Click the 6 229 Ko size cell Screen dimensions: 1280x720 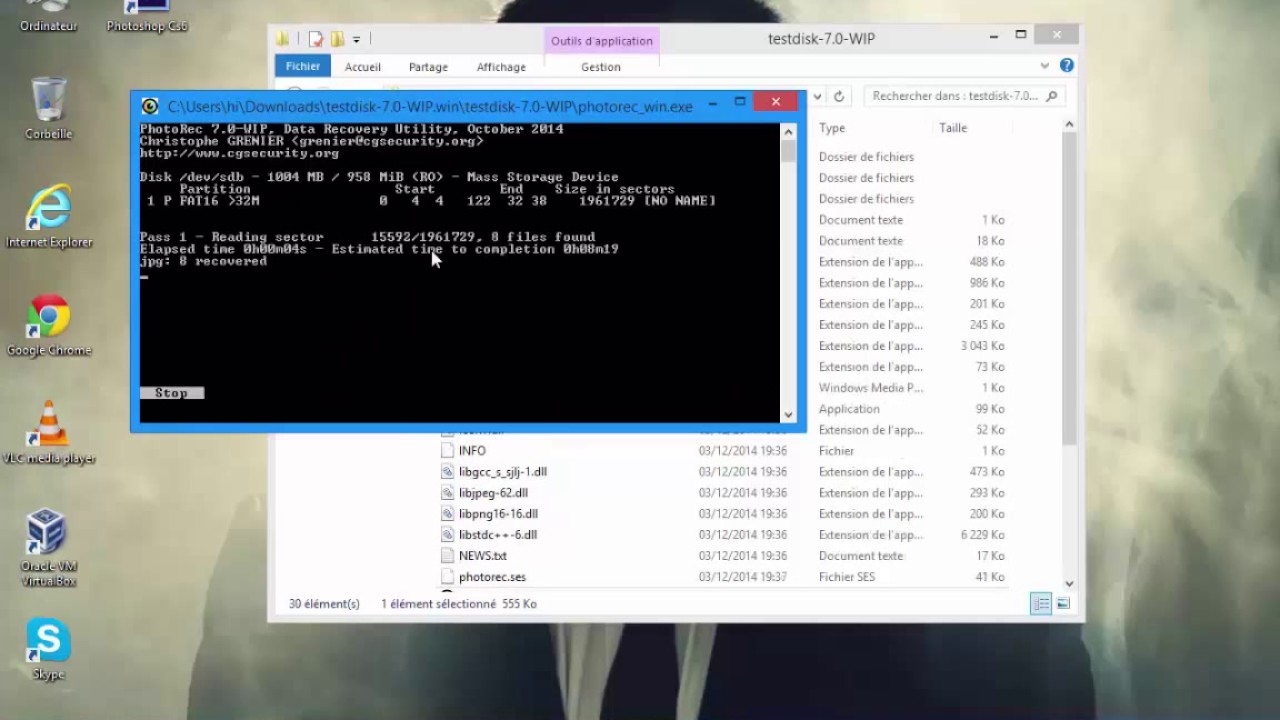point(982,535)
